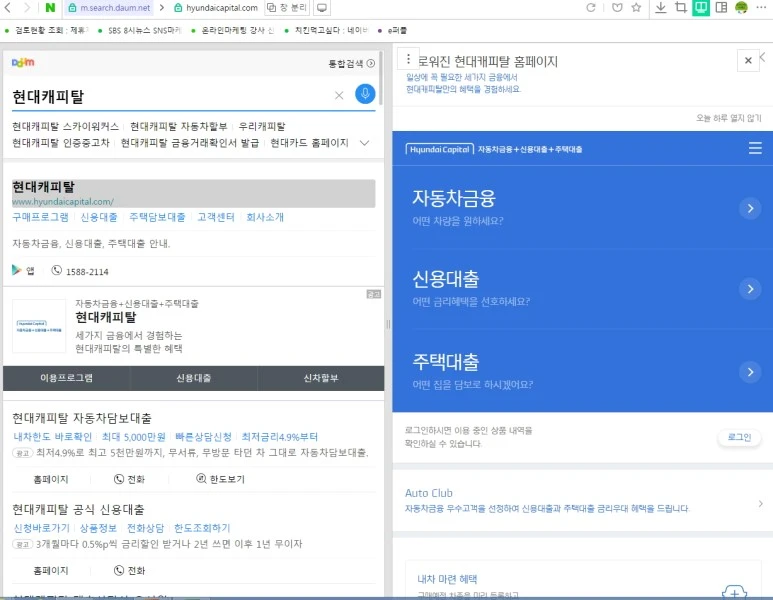Screen dimensions: 773x600
Task: Click the 신청바로가기 link
Action: 42,528
